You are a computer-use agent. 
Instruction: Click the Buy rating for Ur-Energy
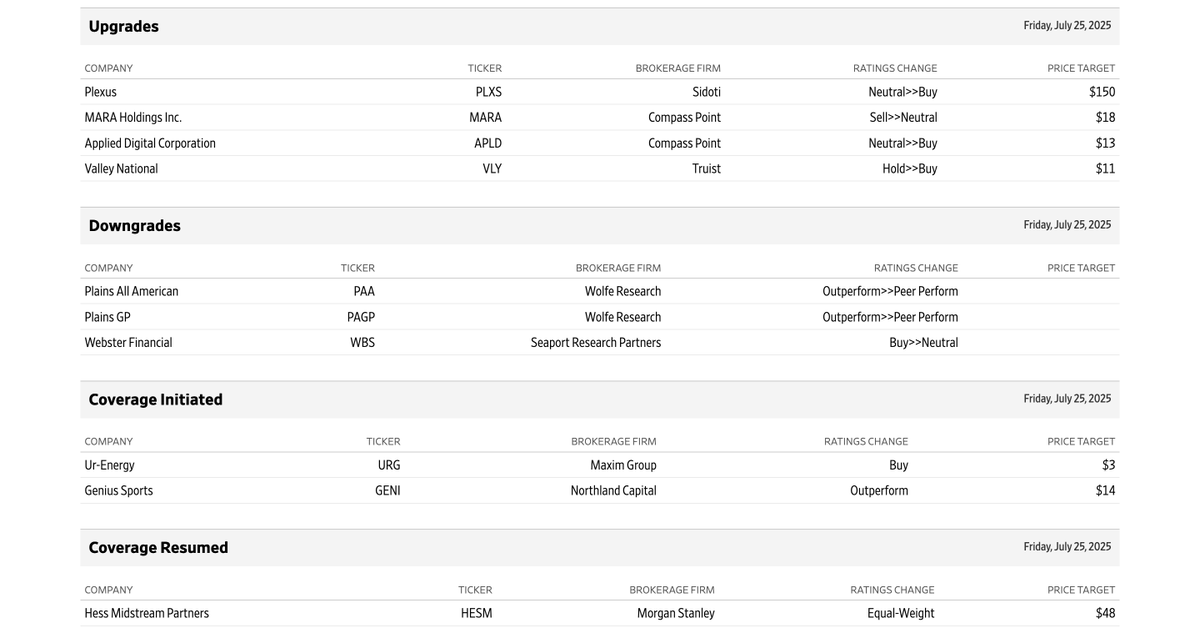pos(899,466)
